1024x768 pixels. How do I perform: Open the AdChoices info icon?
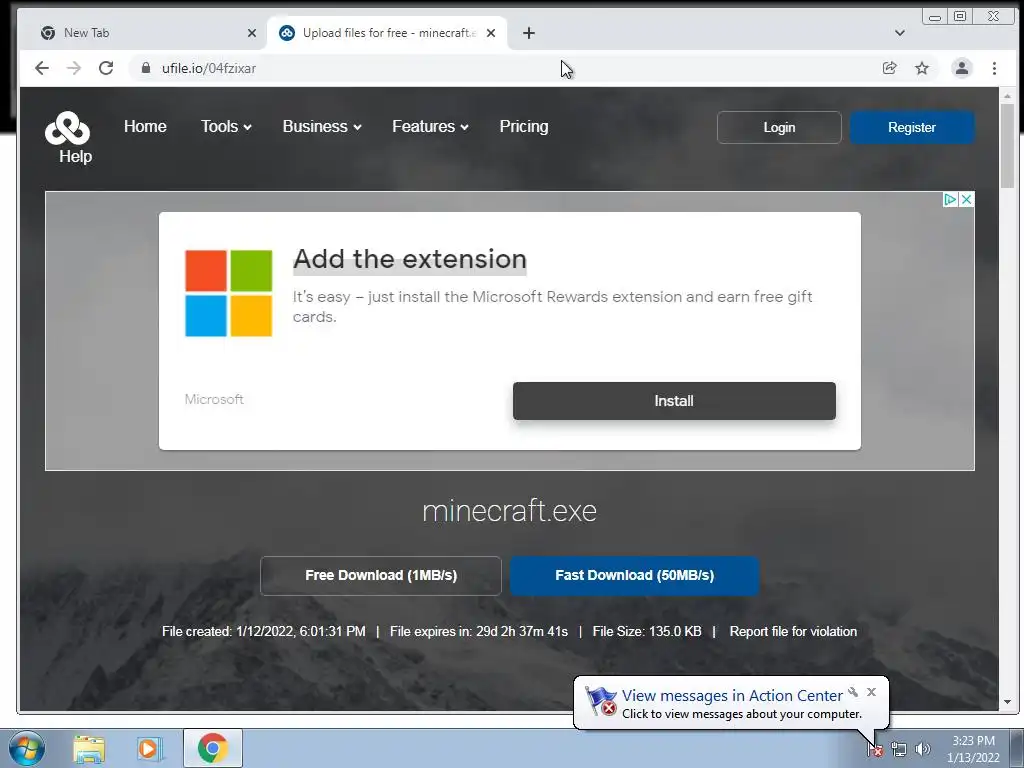950,199
